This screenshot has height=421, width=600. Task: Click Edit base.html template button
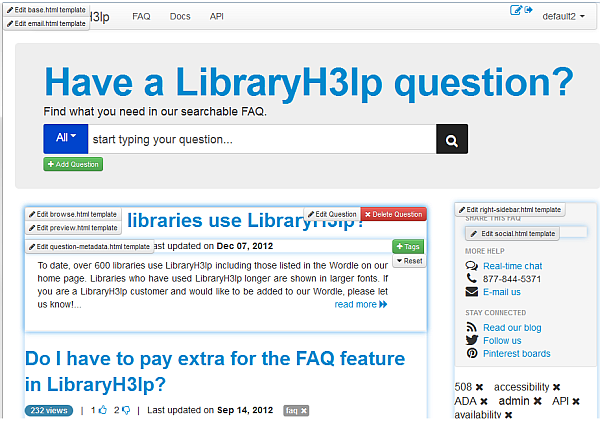[x=46, y=10]
